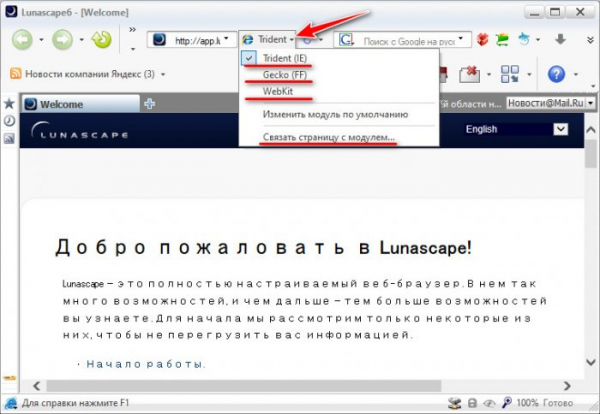Viewport: 600px width, 414px height.
Task: Open the English language selector
Action: click(x=517, y=129)
